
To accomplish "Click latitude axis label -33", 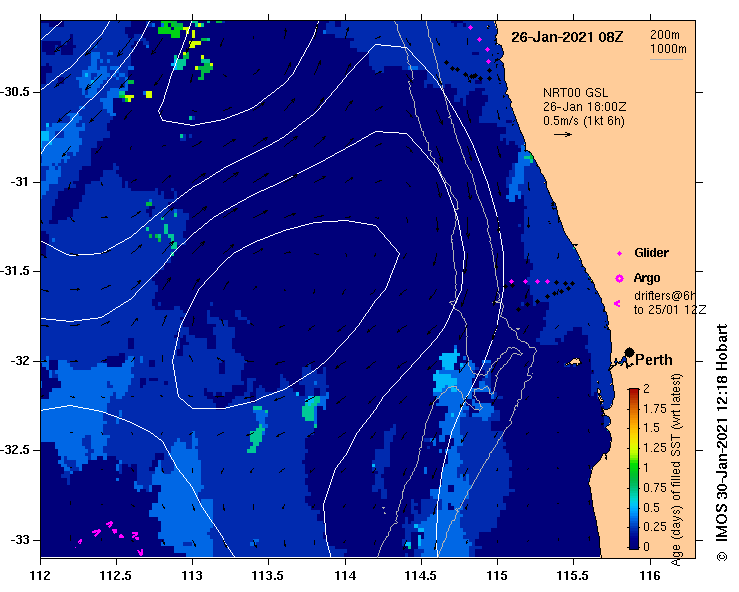I will [x=20, y=540].
